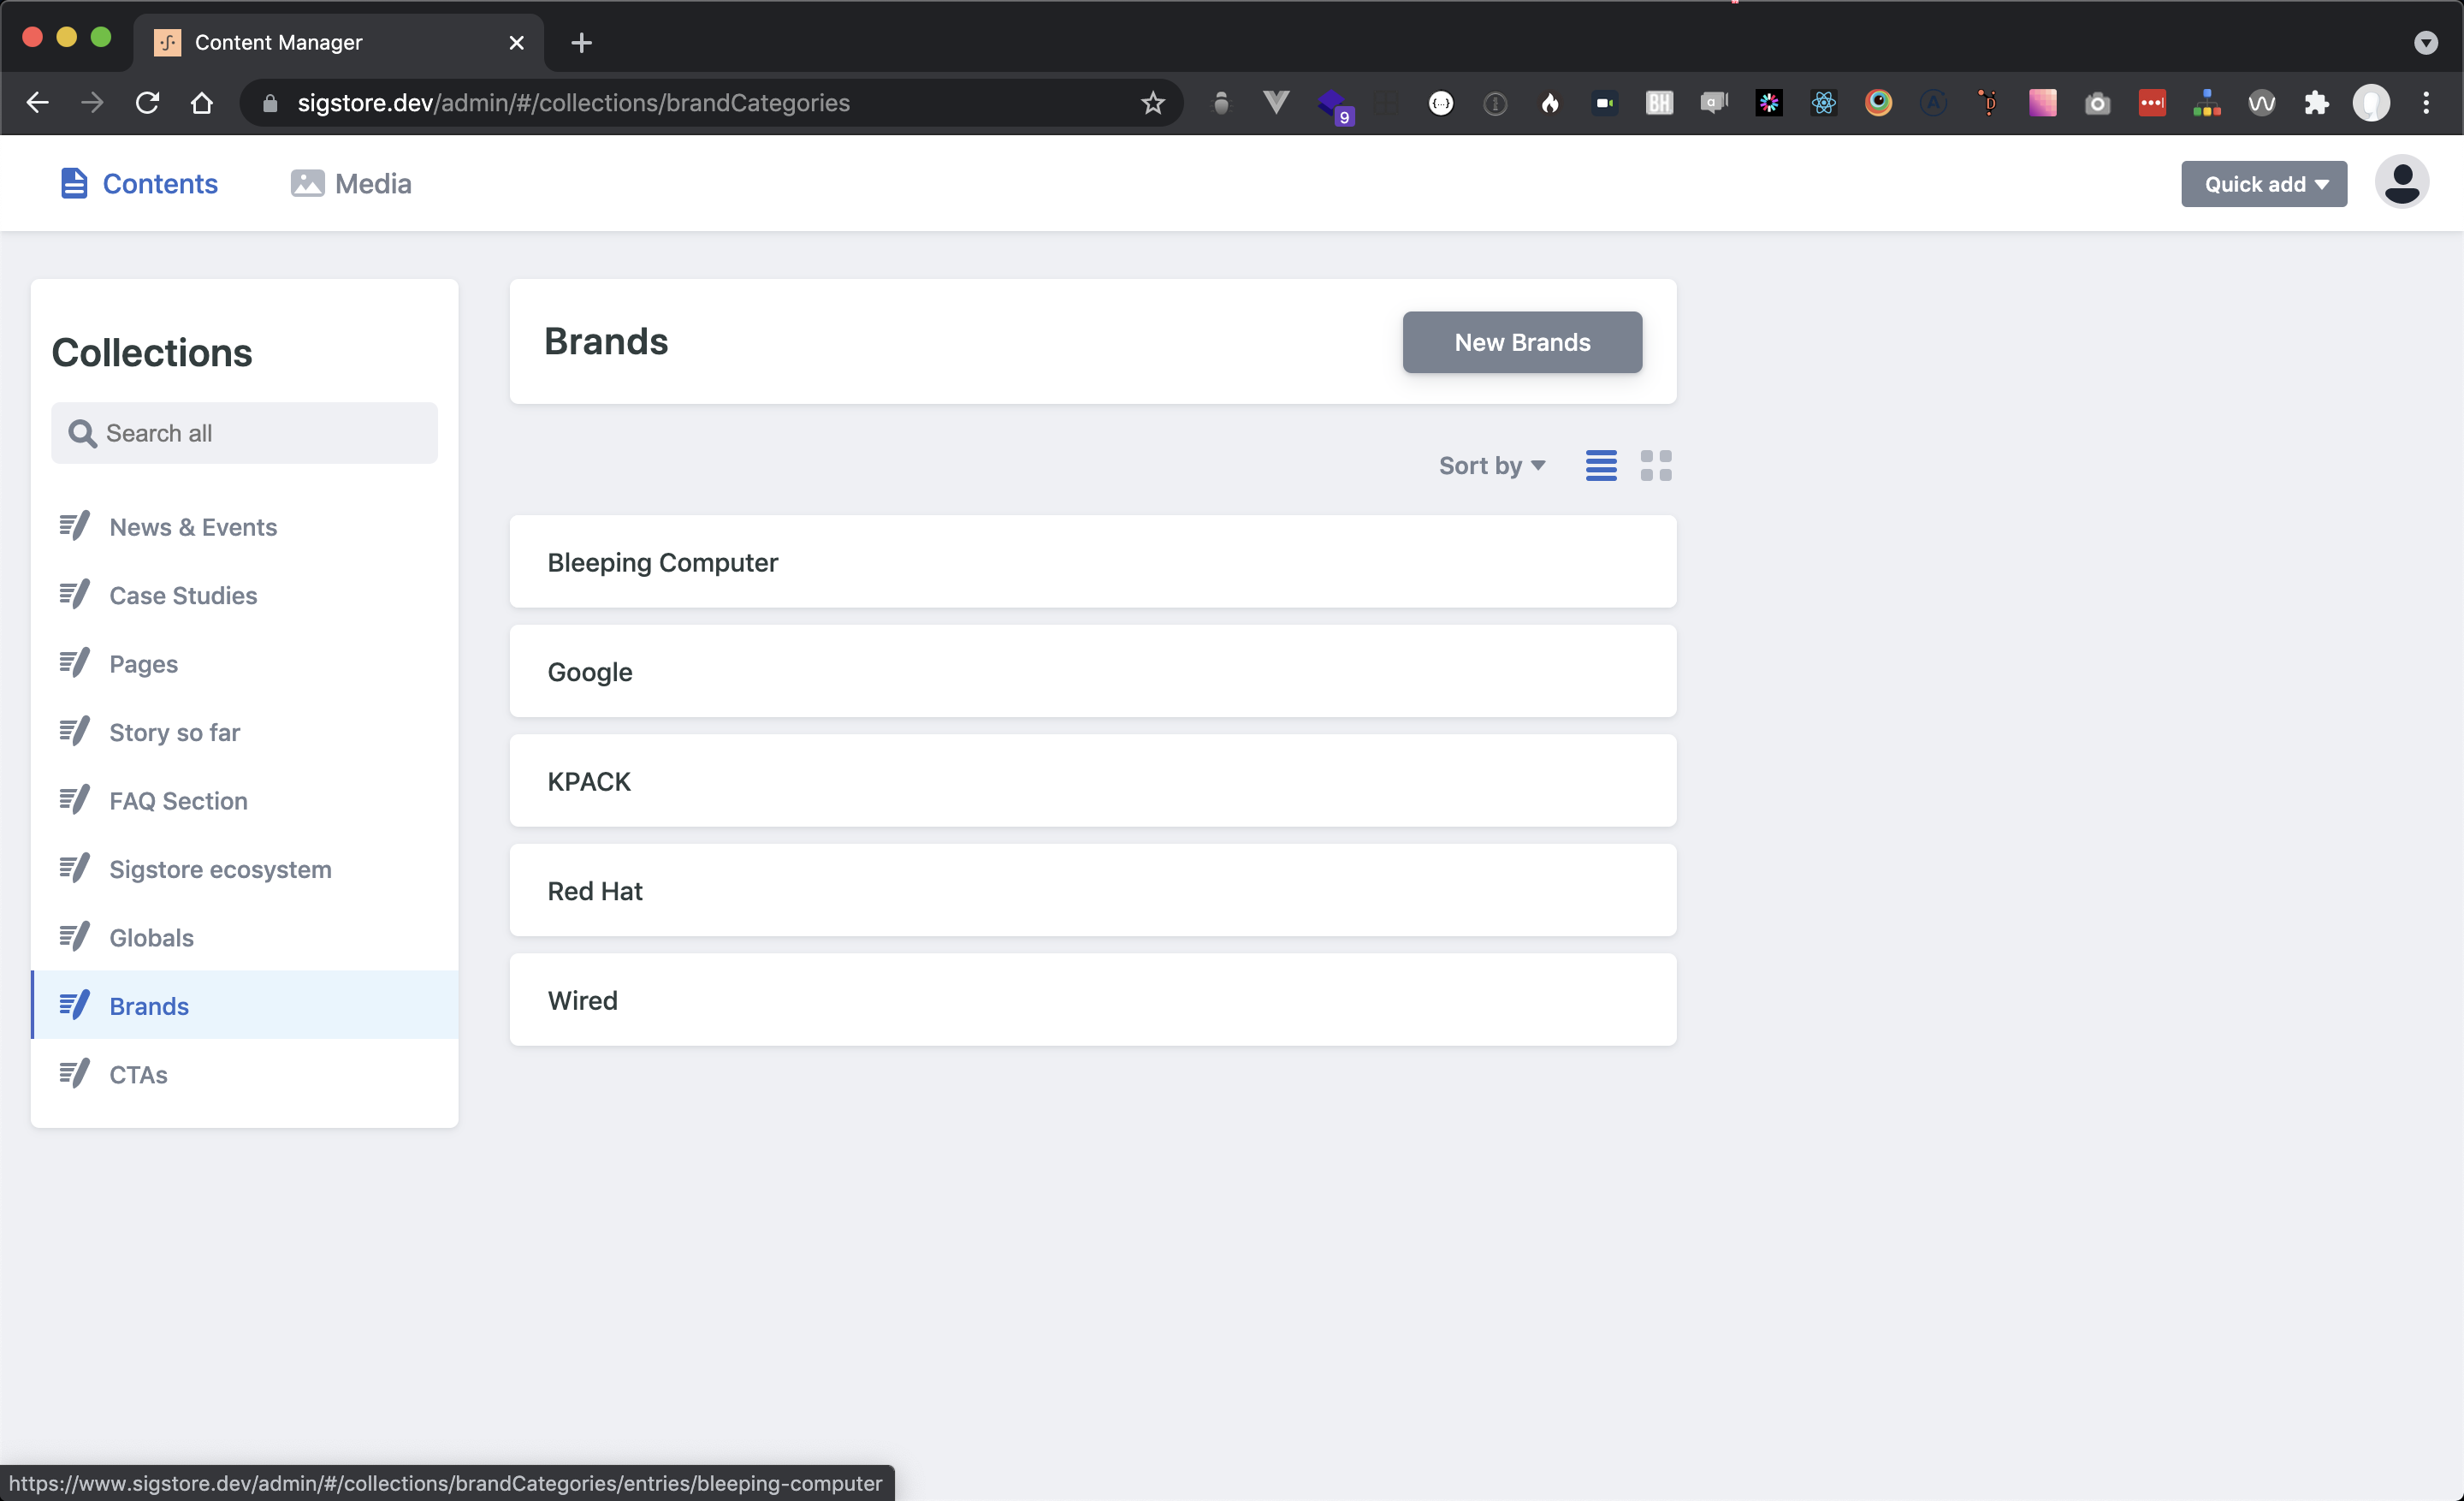Toggle the list view layout icon
This screenshot has height=1501, width=2464.
pos(1600,465)
